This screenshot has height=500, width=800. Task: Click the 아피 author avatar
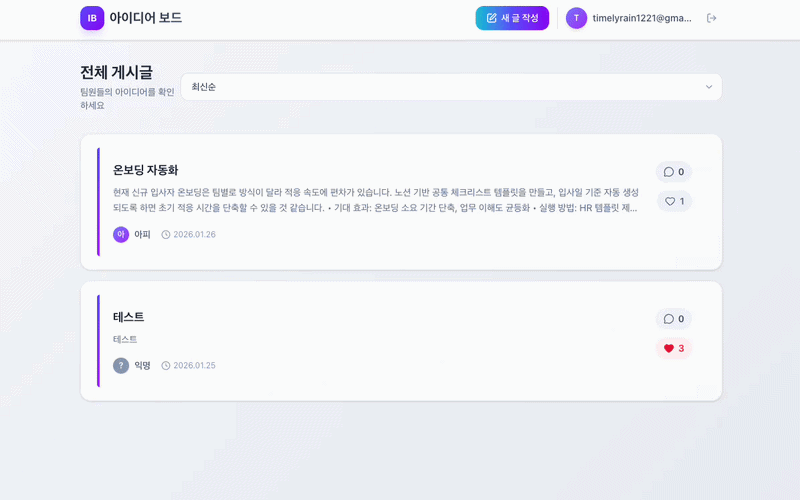tap(121, 234)
